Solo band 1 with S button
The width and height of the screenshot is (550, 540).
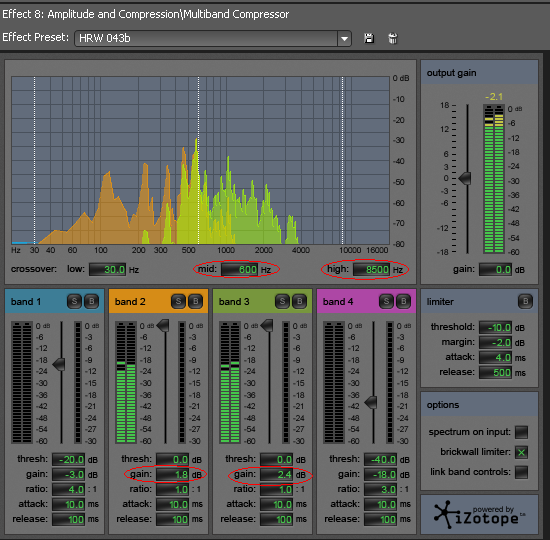[74, 301]
